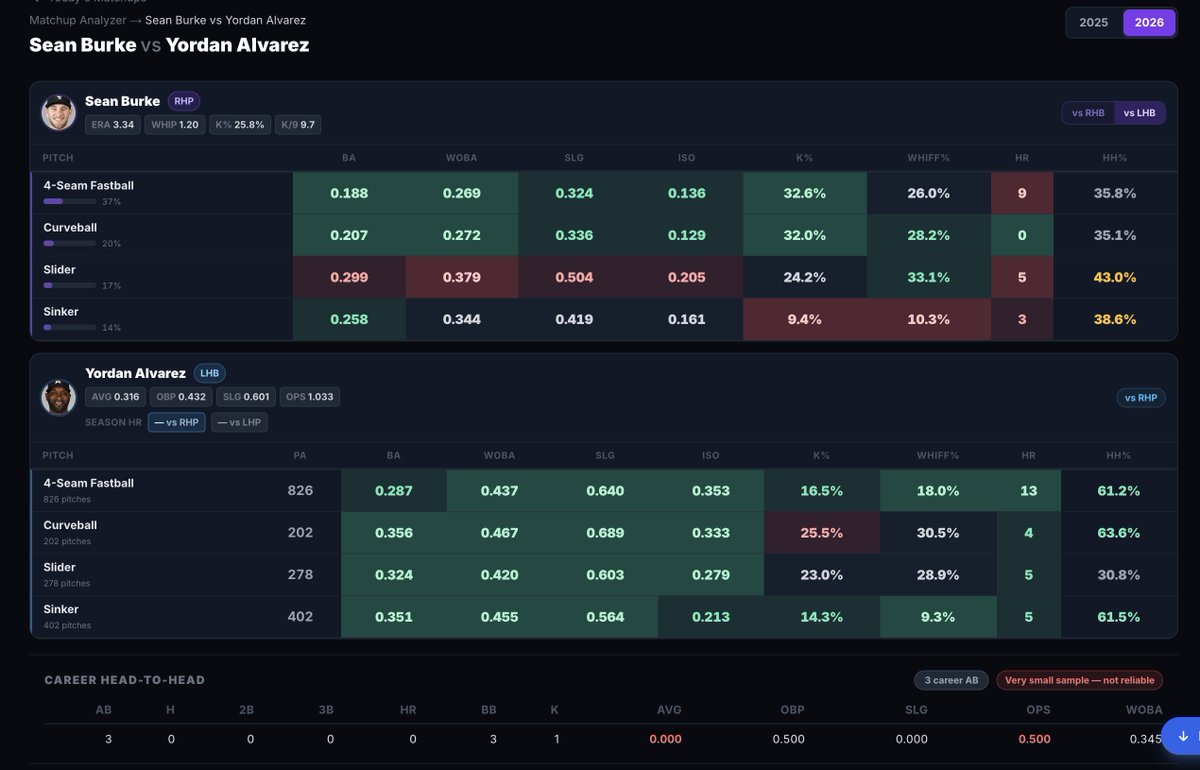The image size is (1200, 770).
Task: Sort pitcher table by WHIFF% header
Action: pos(928,158)
